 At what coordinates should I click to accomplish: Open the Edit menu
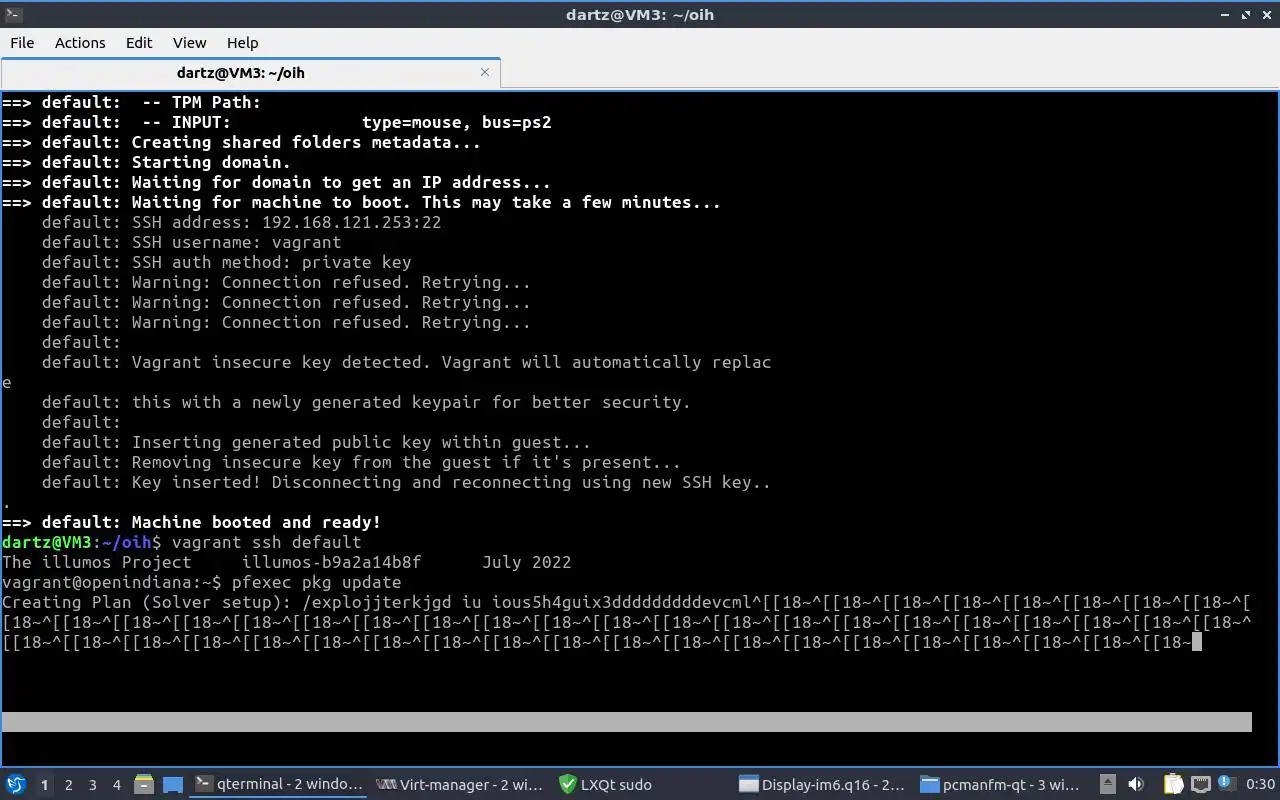(139, 43)
